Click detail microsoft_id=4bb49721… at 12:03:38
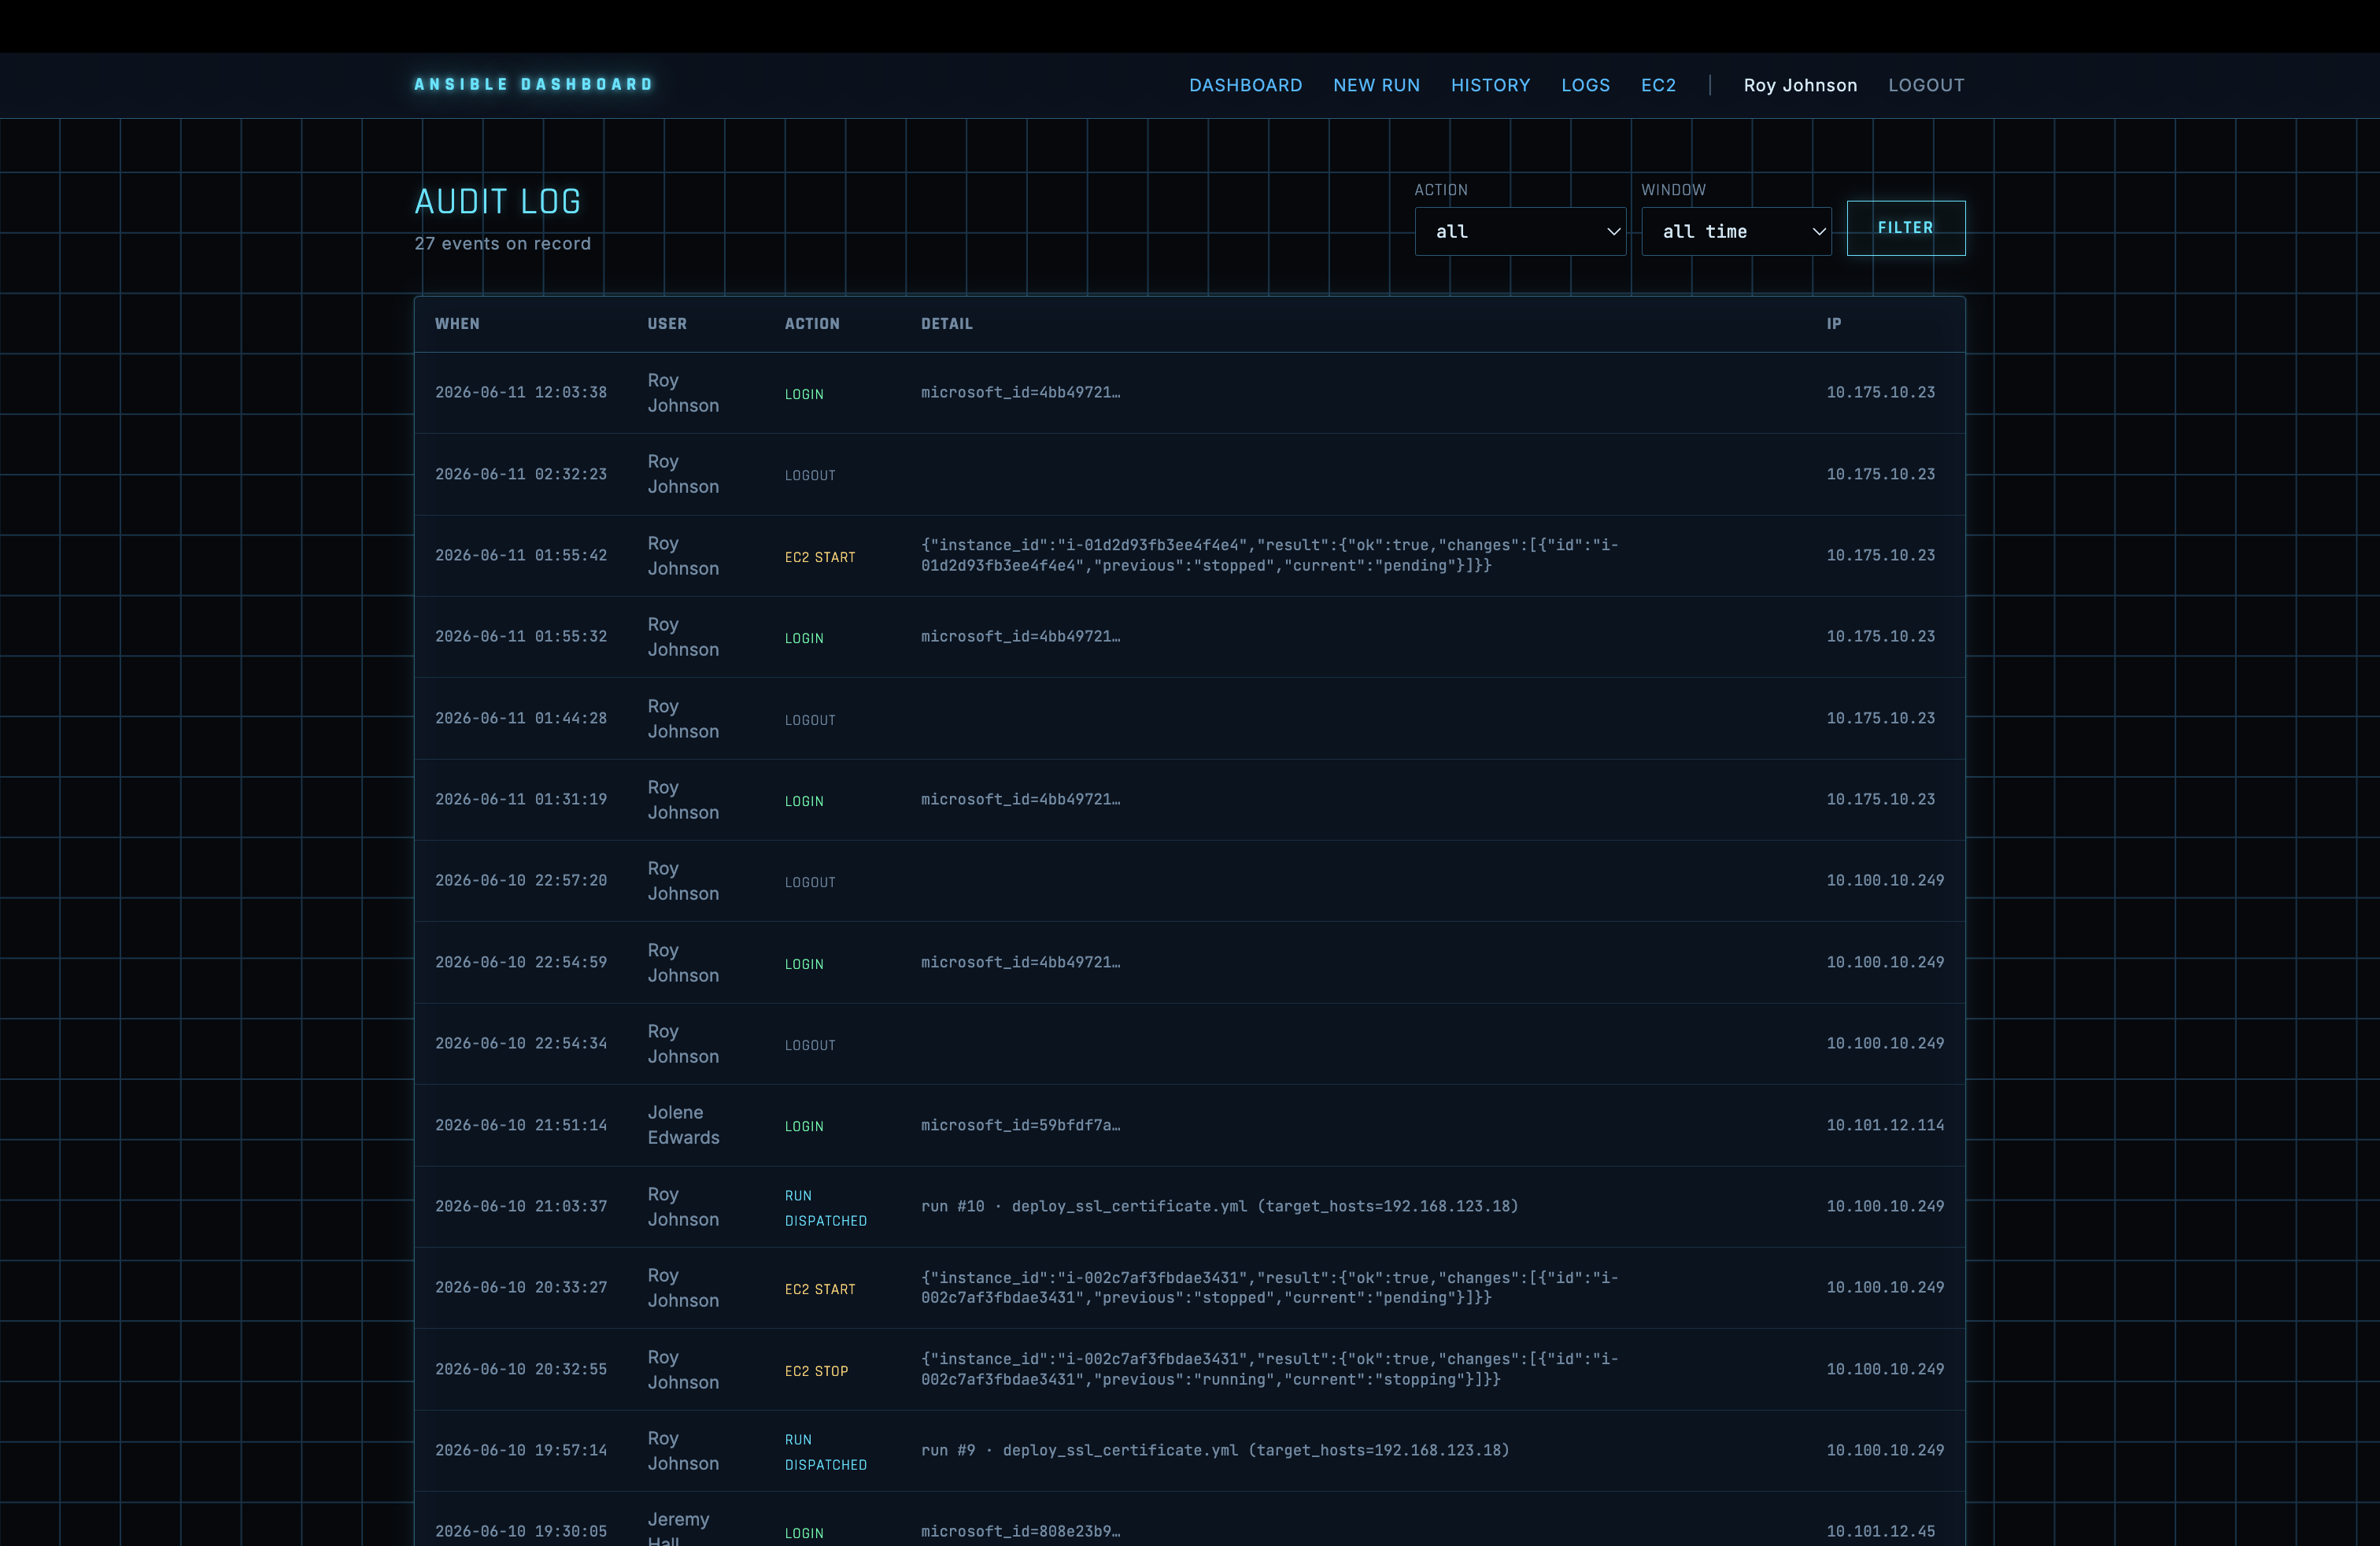Viewport: 2380px width, 1546px height. click(x=1020, y=392)
